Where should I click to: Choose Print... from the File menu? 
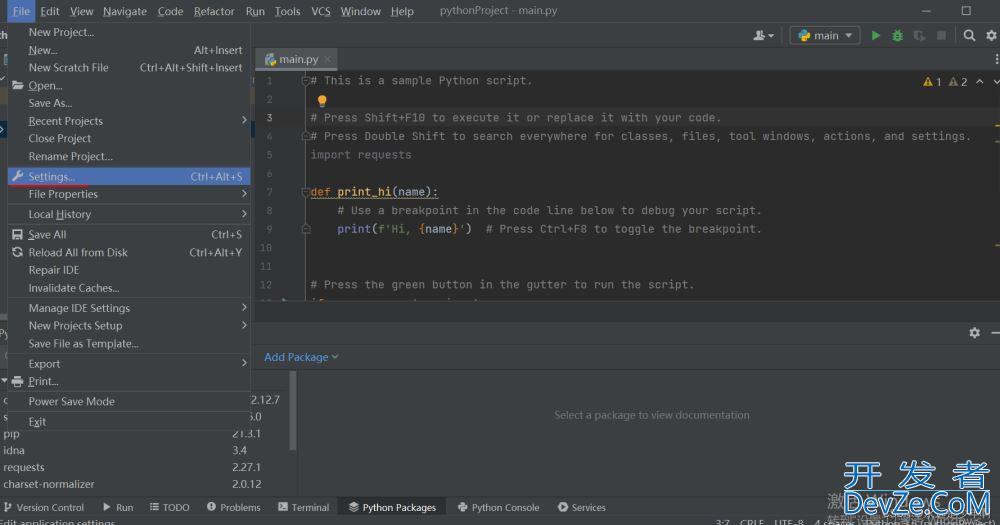click(129, 381)
